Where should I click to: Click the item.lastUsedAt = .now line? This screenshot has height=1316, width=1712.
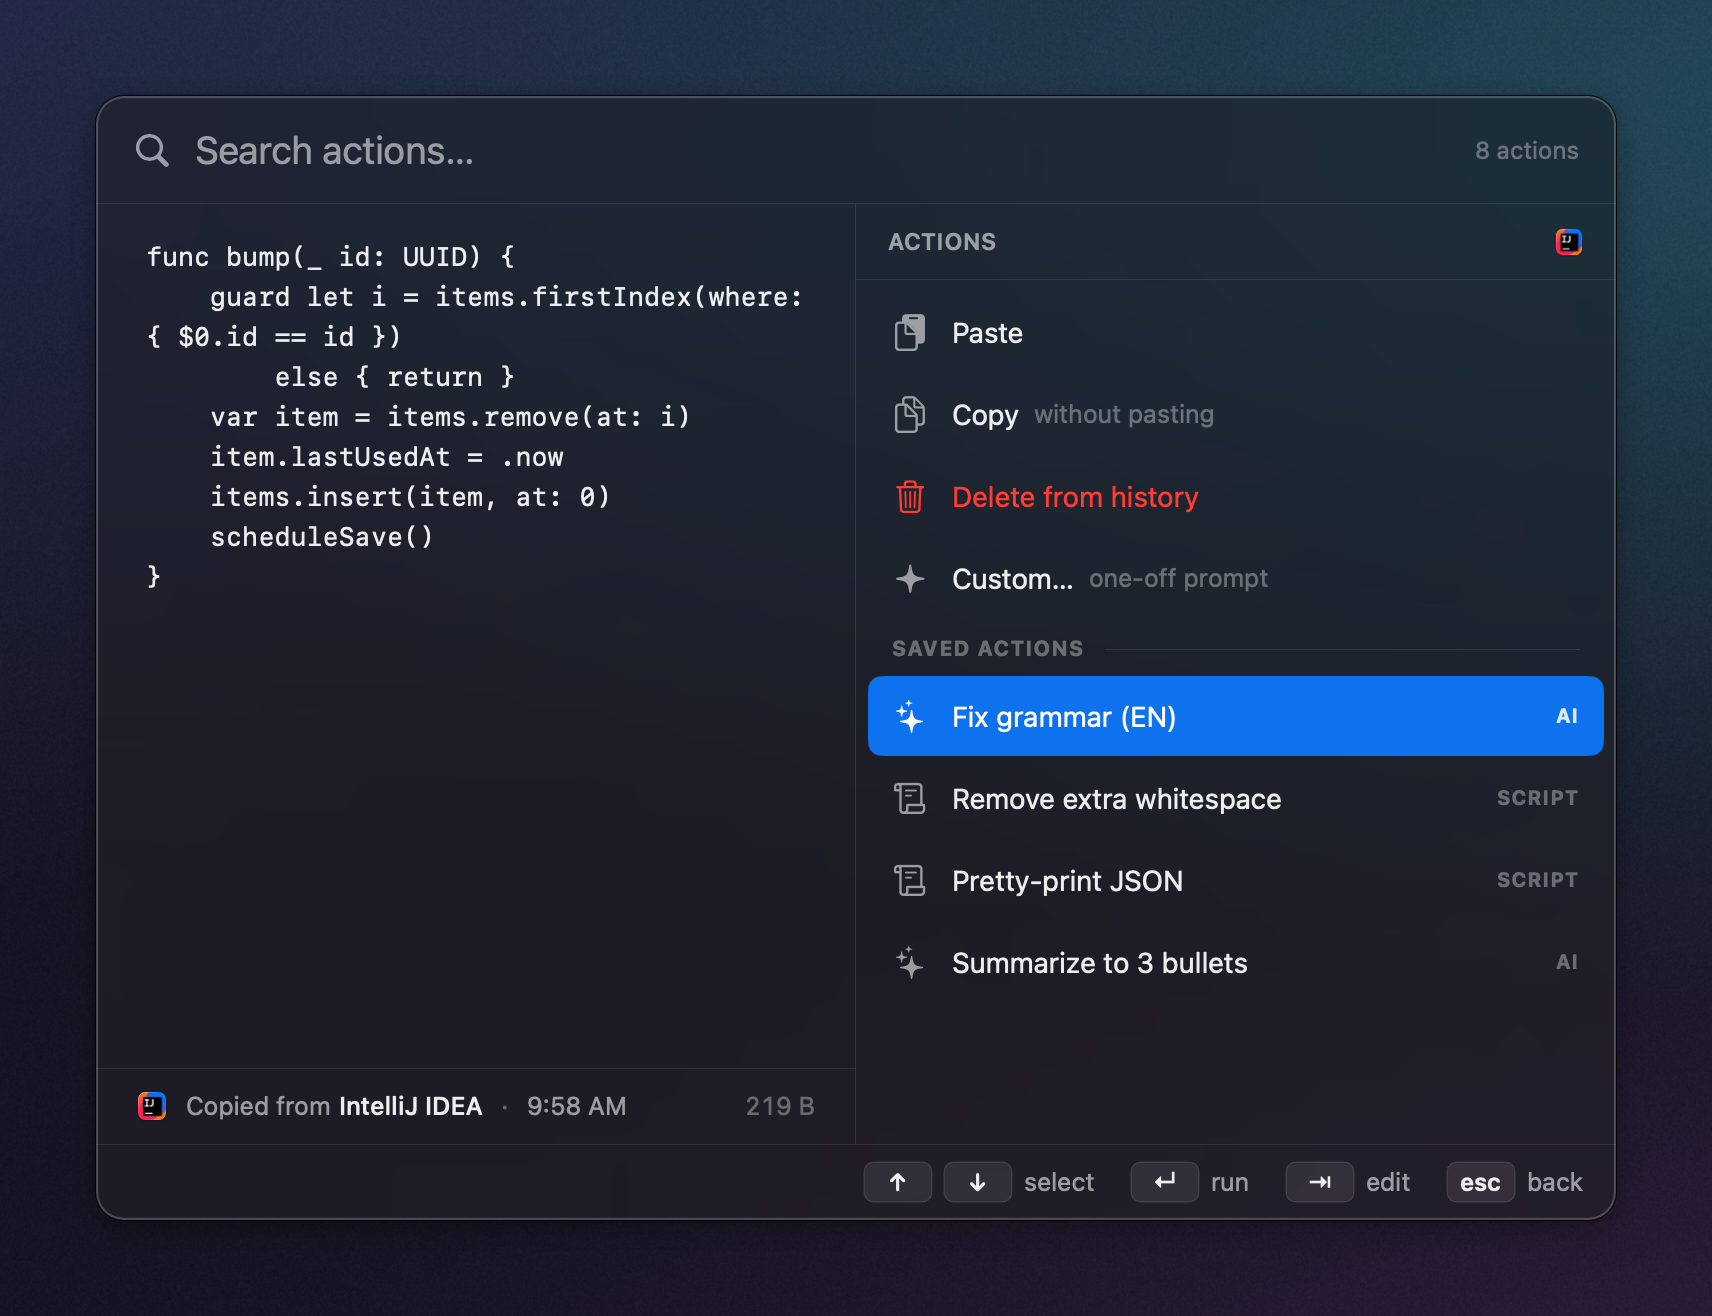coord(387,457)
